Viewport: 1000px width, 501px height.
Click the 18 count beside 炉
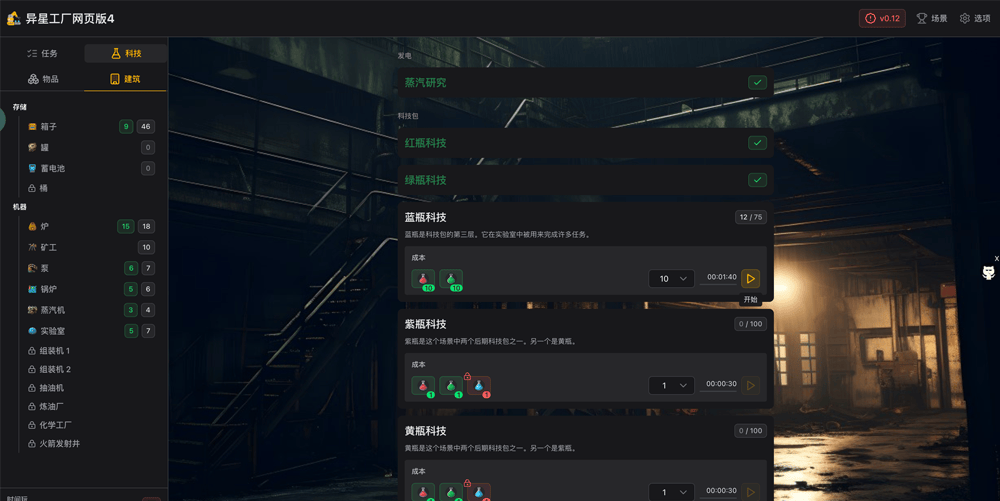tap(147, 226)
